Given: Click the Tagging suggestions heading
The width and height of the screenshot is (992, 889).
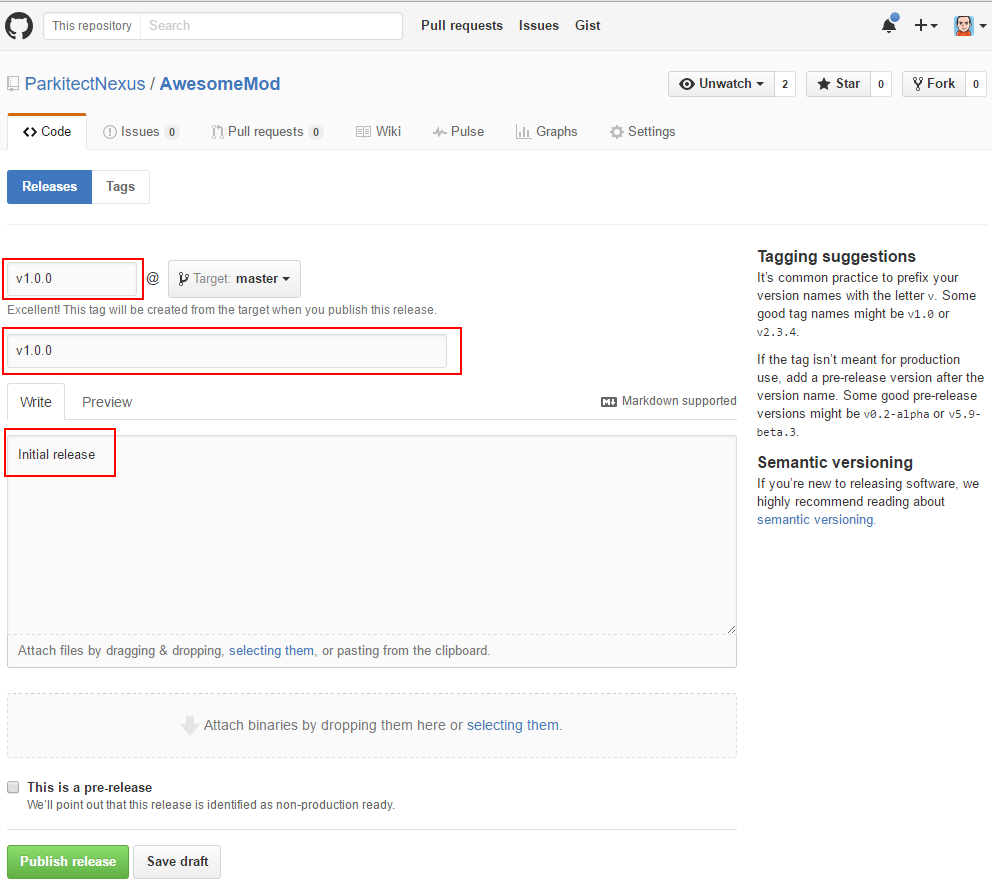Looking at the screenshot, I should (x=836, y=256).
